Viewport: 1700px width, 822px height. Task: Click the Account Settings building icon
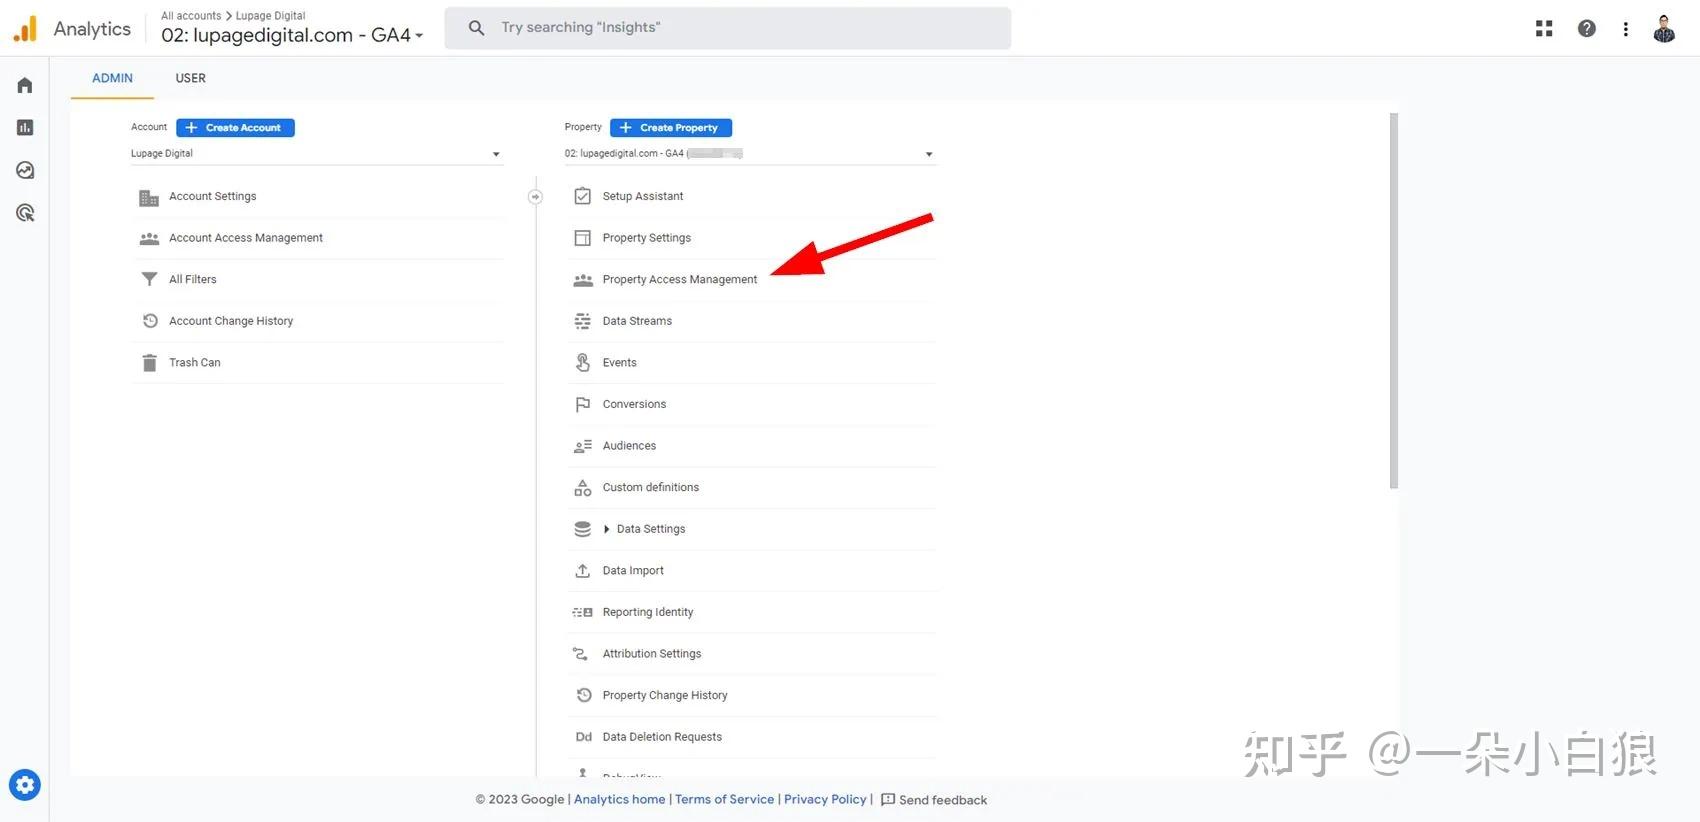point(149,197)
